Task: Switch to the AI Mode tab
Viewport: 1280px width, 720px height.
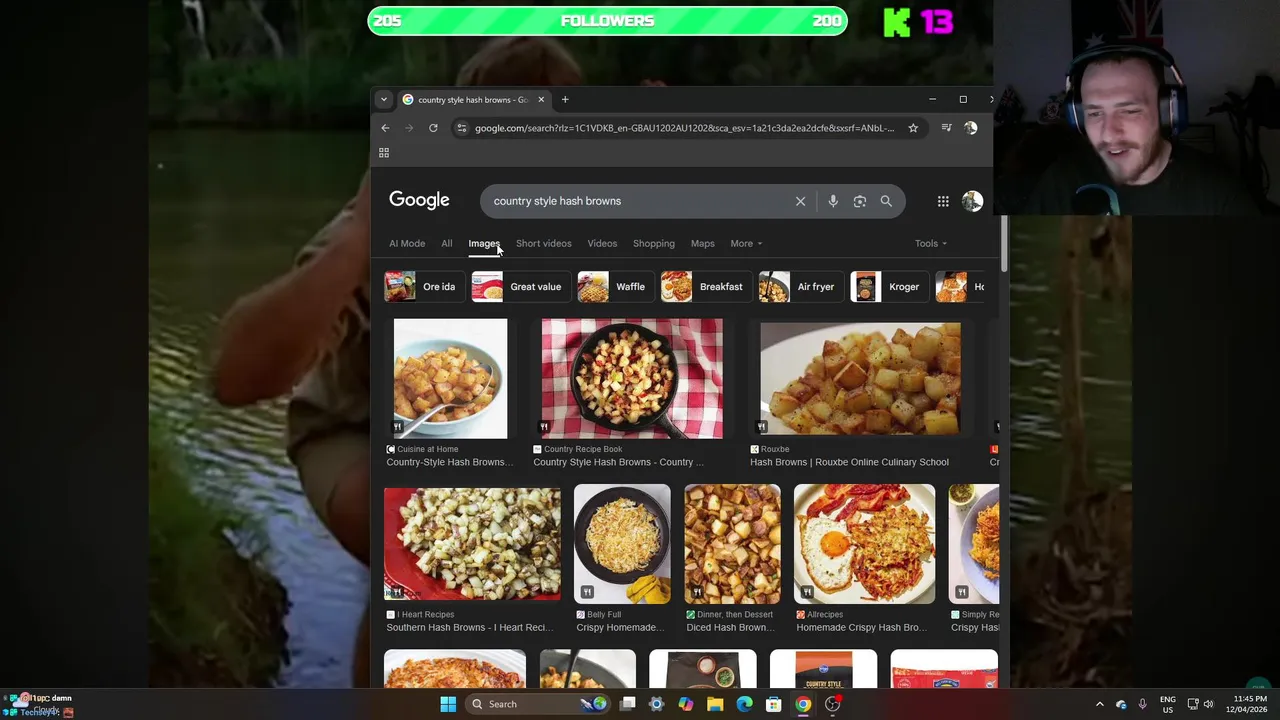Action: 407,243
